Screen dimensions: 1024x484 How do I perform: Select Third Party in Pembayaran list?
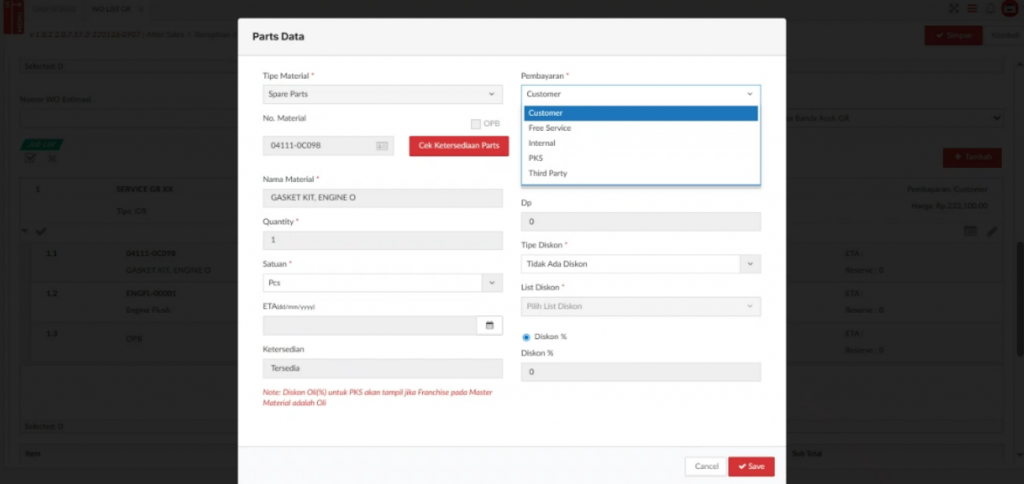[548, 173]
